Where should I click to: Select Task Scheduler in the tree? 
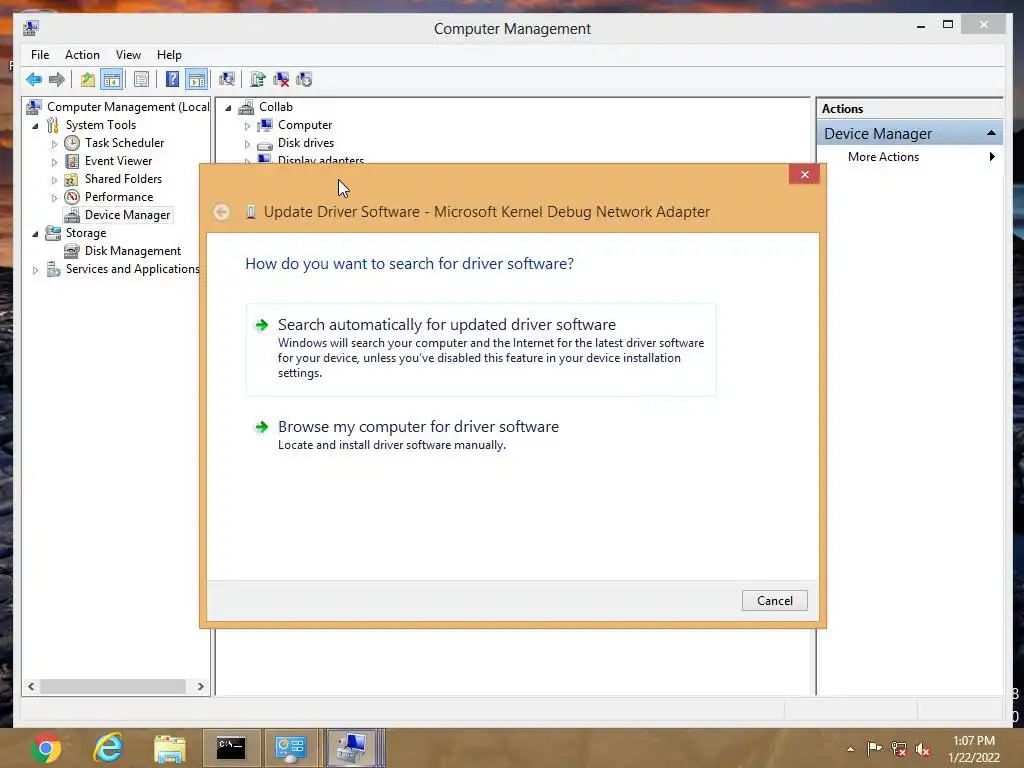point(124,142)
